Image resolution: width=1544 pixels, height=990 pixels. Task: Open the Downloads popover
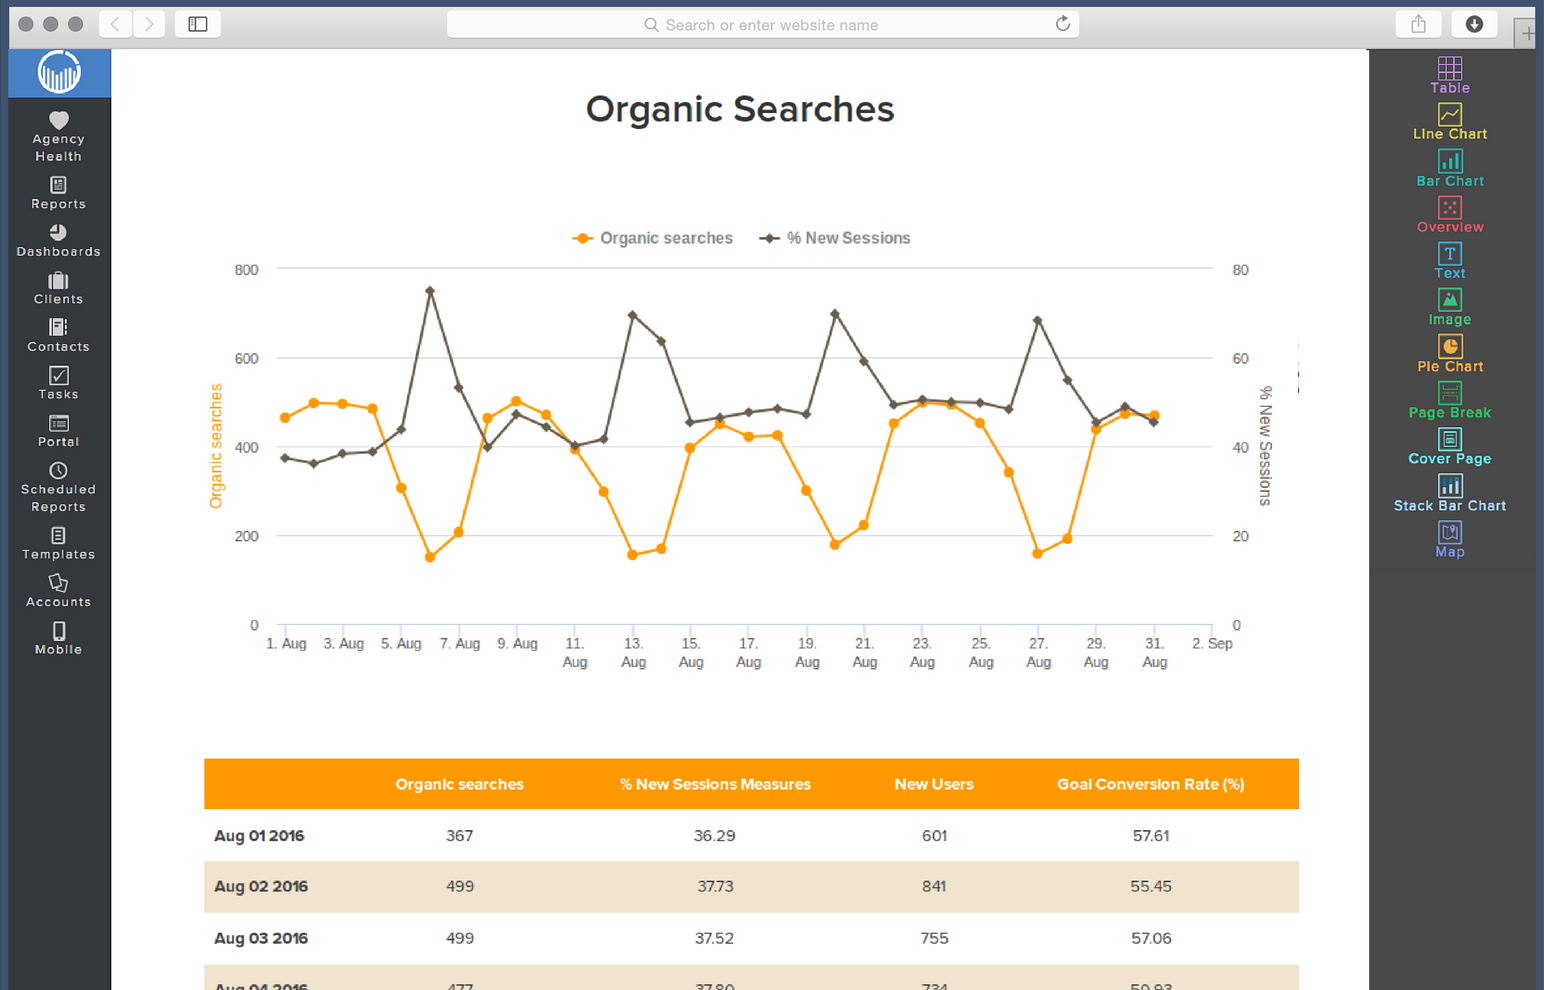tap(1474, 23)
